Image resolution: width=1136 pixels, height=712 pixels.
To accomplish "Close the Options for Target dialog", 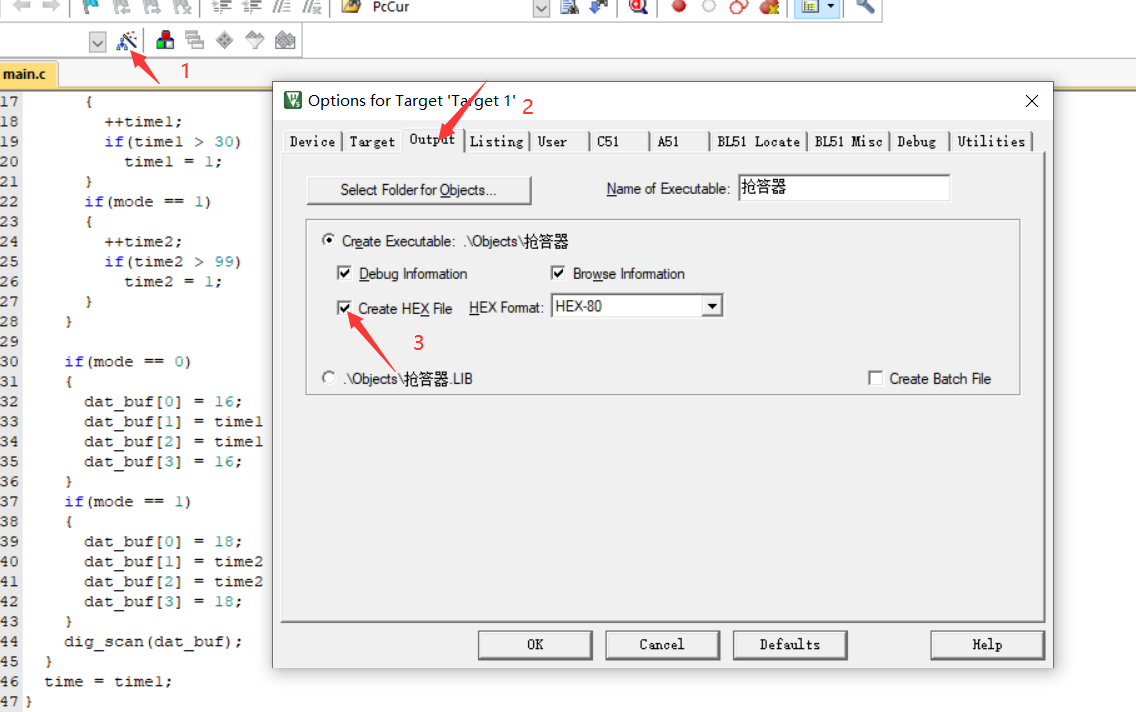I will [x=1032, y=101].
